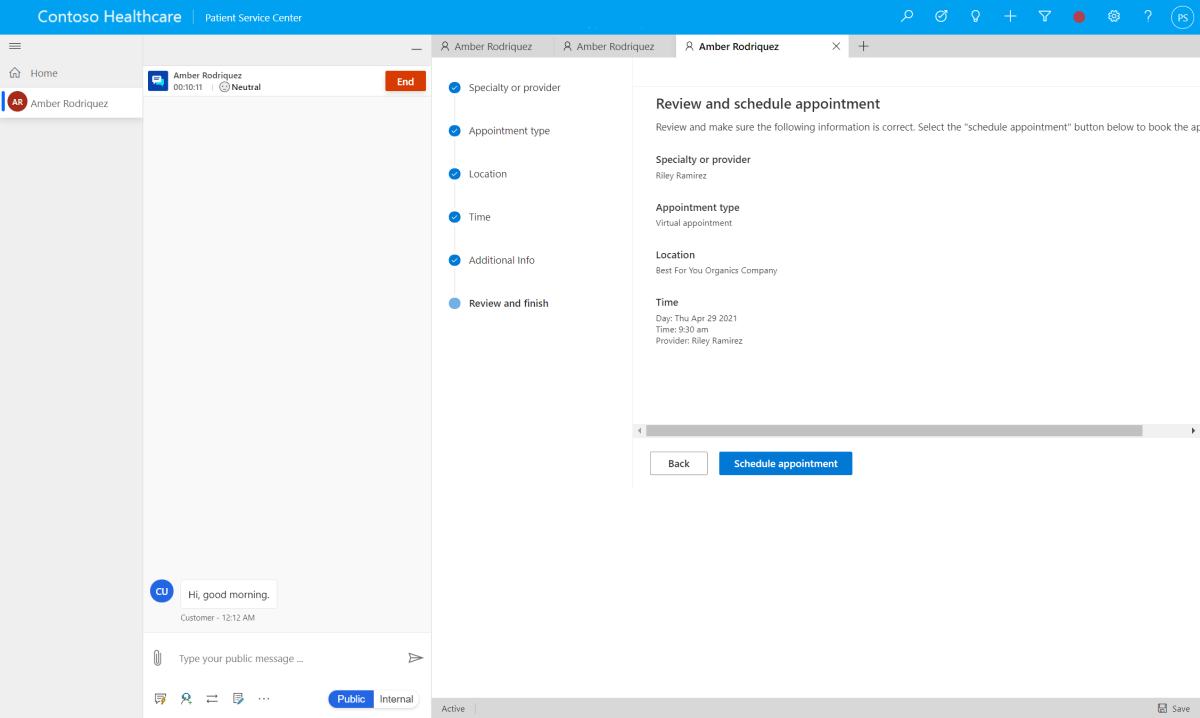Minimize the conversation panel

(416, 49)
